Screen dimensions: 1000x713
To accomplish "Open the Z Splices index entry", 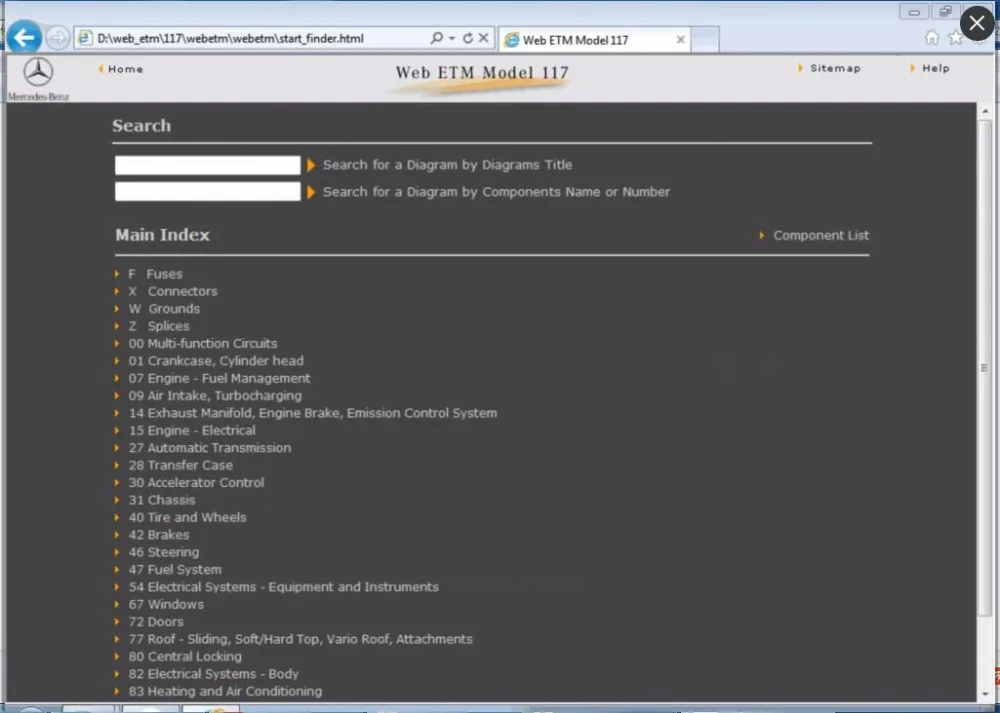I will (158, 326).
